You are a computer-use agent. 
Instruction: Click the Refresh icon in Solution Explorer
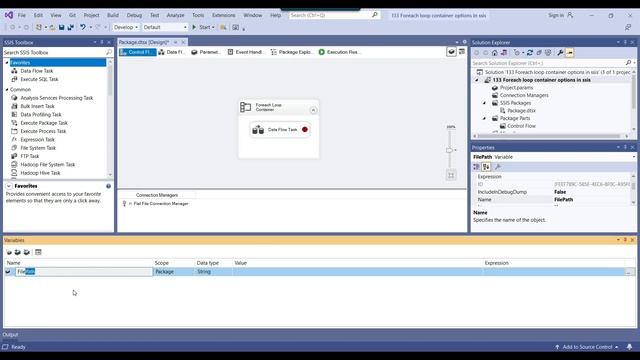[530, 53]
